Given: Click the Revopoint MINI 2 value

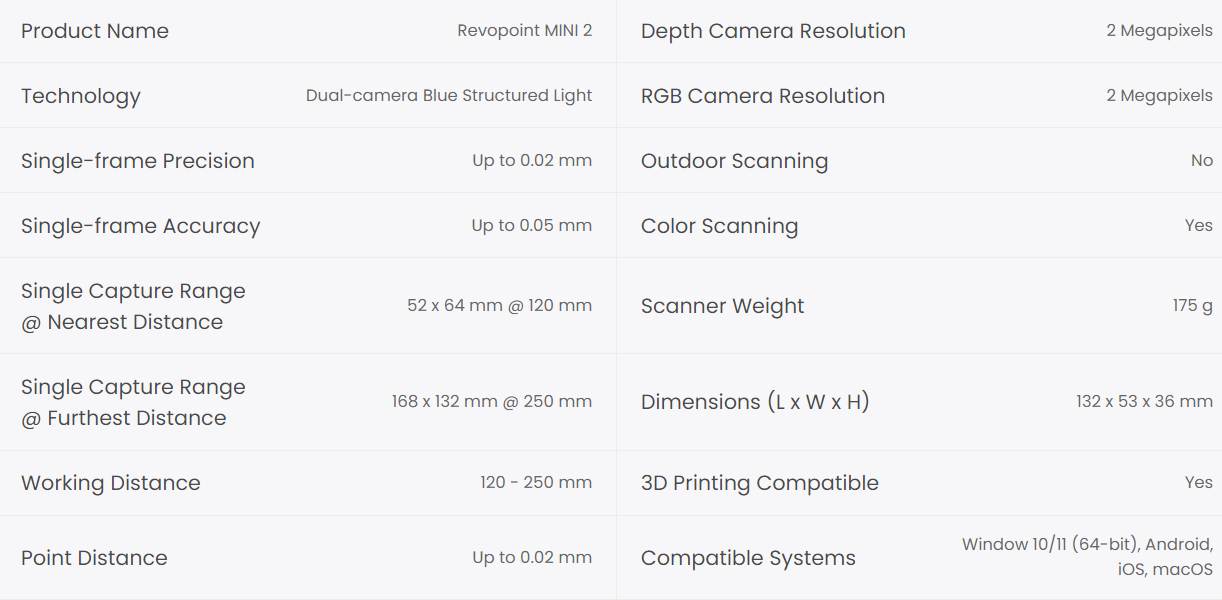Looking at the screenshot, I should [x=524, y=31].
